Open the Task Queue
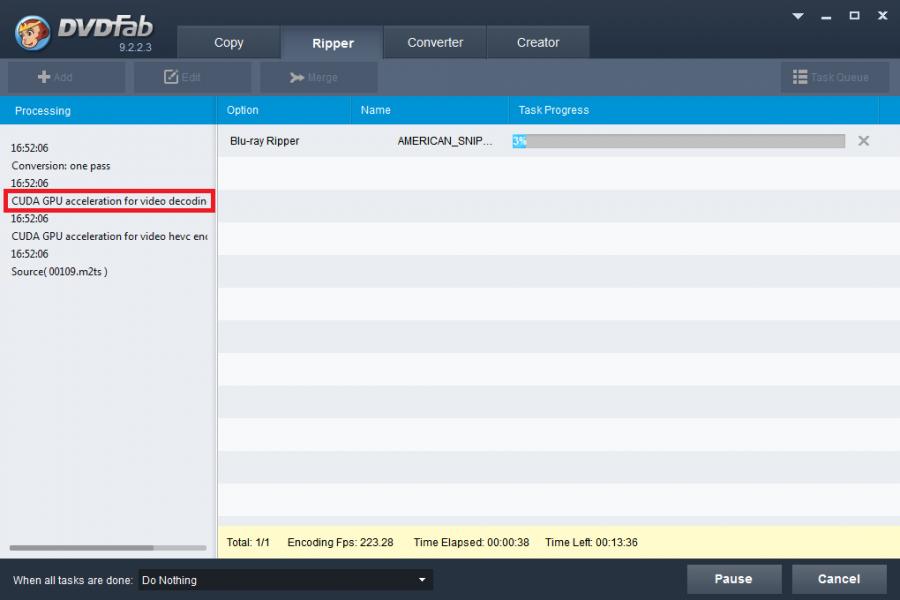The image size is (900, 600). [x=835, y=77]
